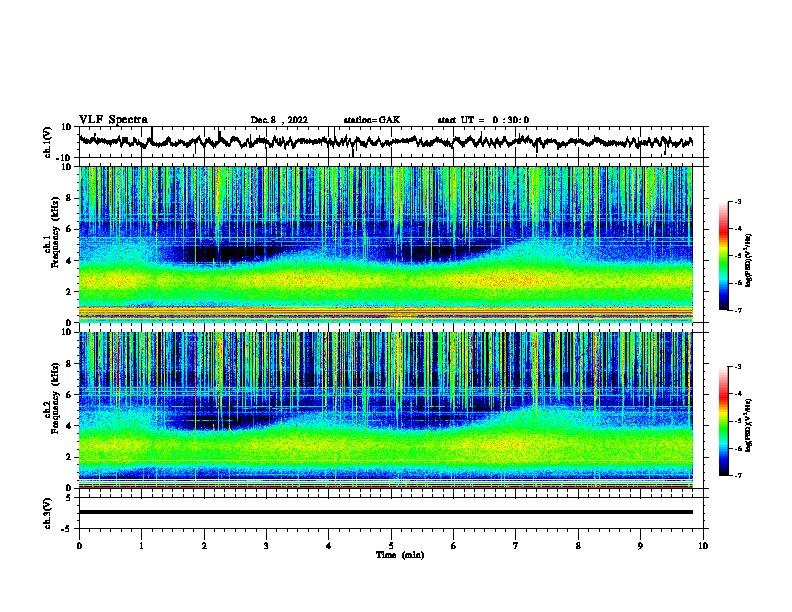
Task: Click the "9" tick on the time axis
Action: point(640,546)
